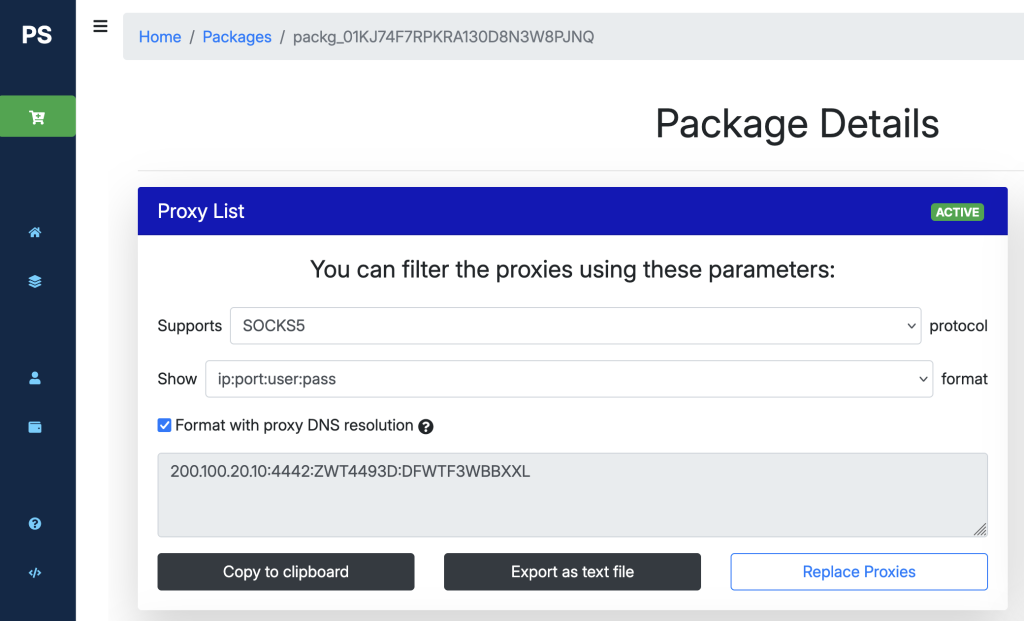Select the wallet billing icon in the sidebar

pos(35,427)
